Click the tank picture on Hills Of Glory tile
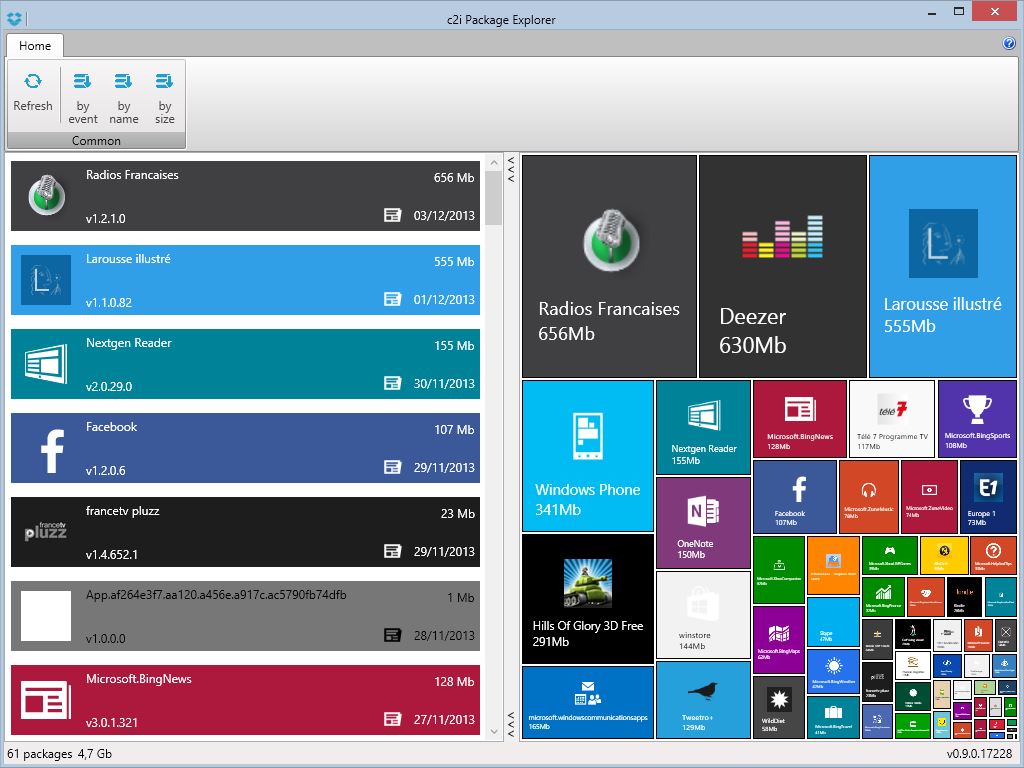1024x768 pixels. coord(588,583)
